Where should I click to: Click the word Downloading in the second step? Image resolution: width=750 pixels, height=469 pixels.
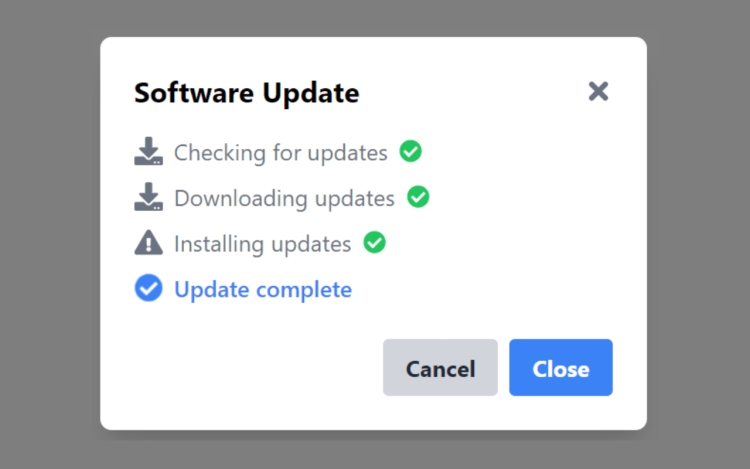(241, 198)
